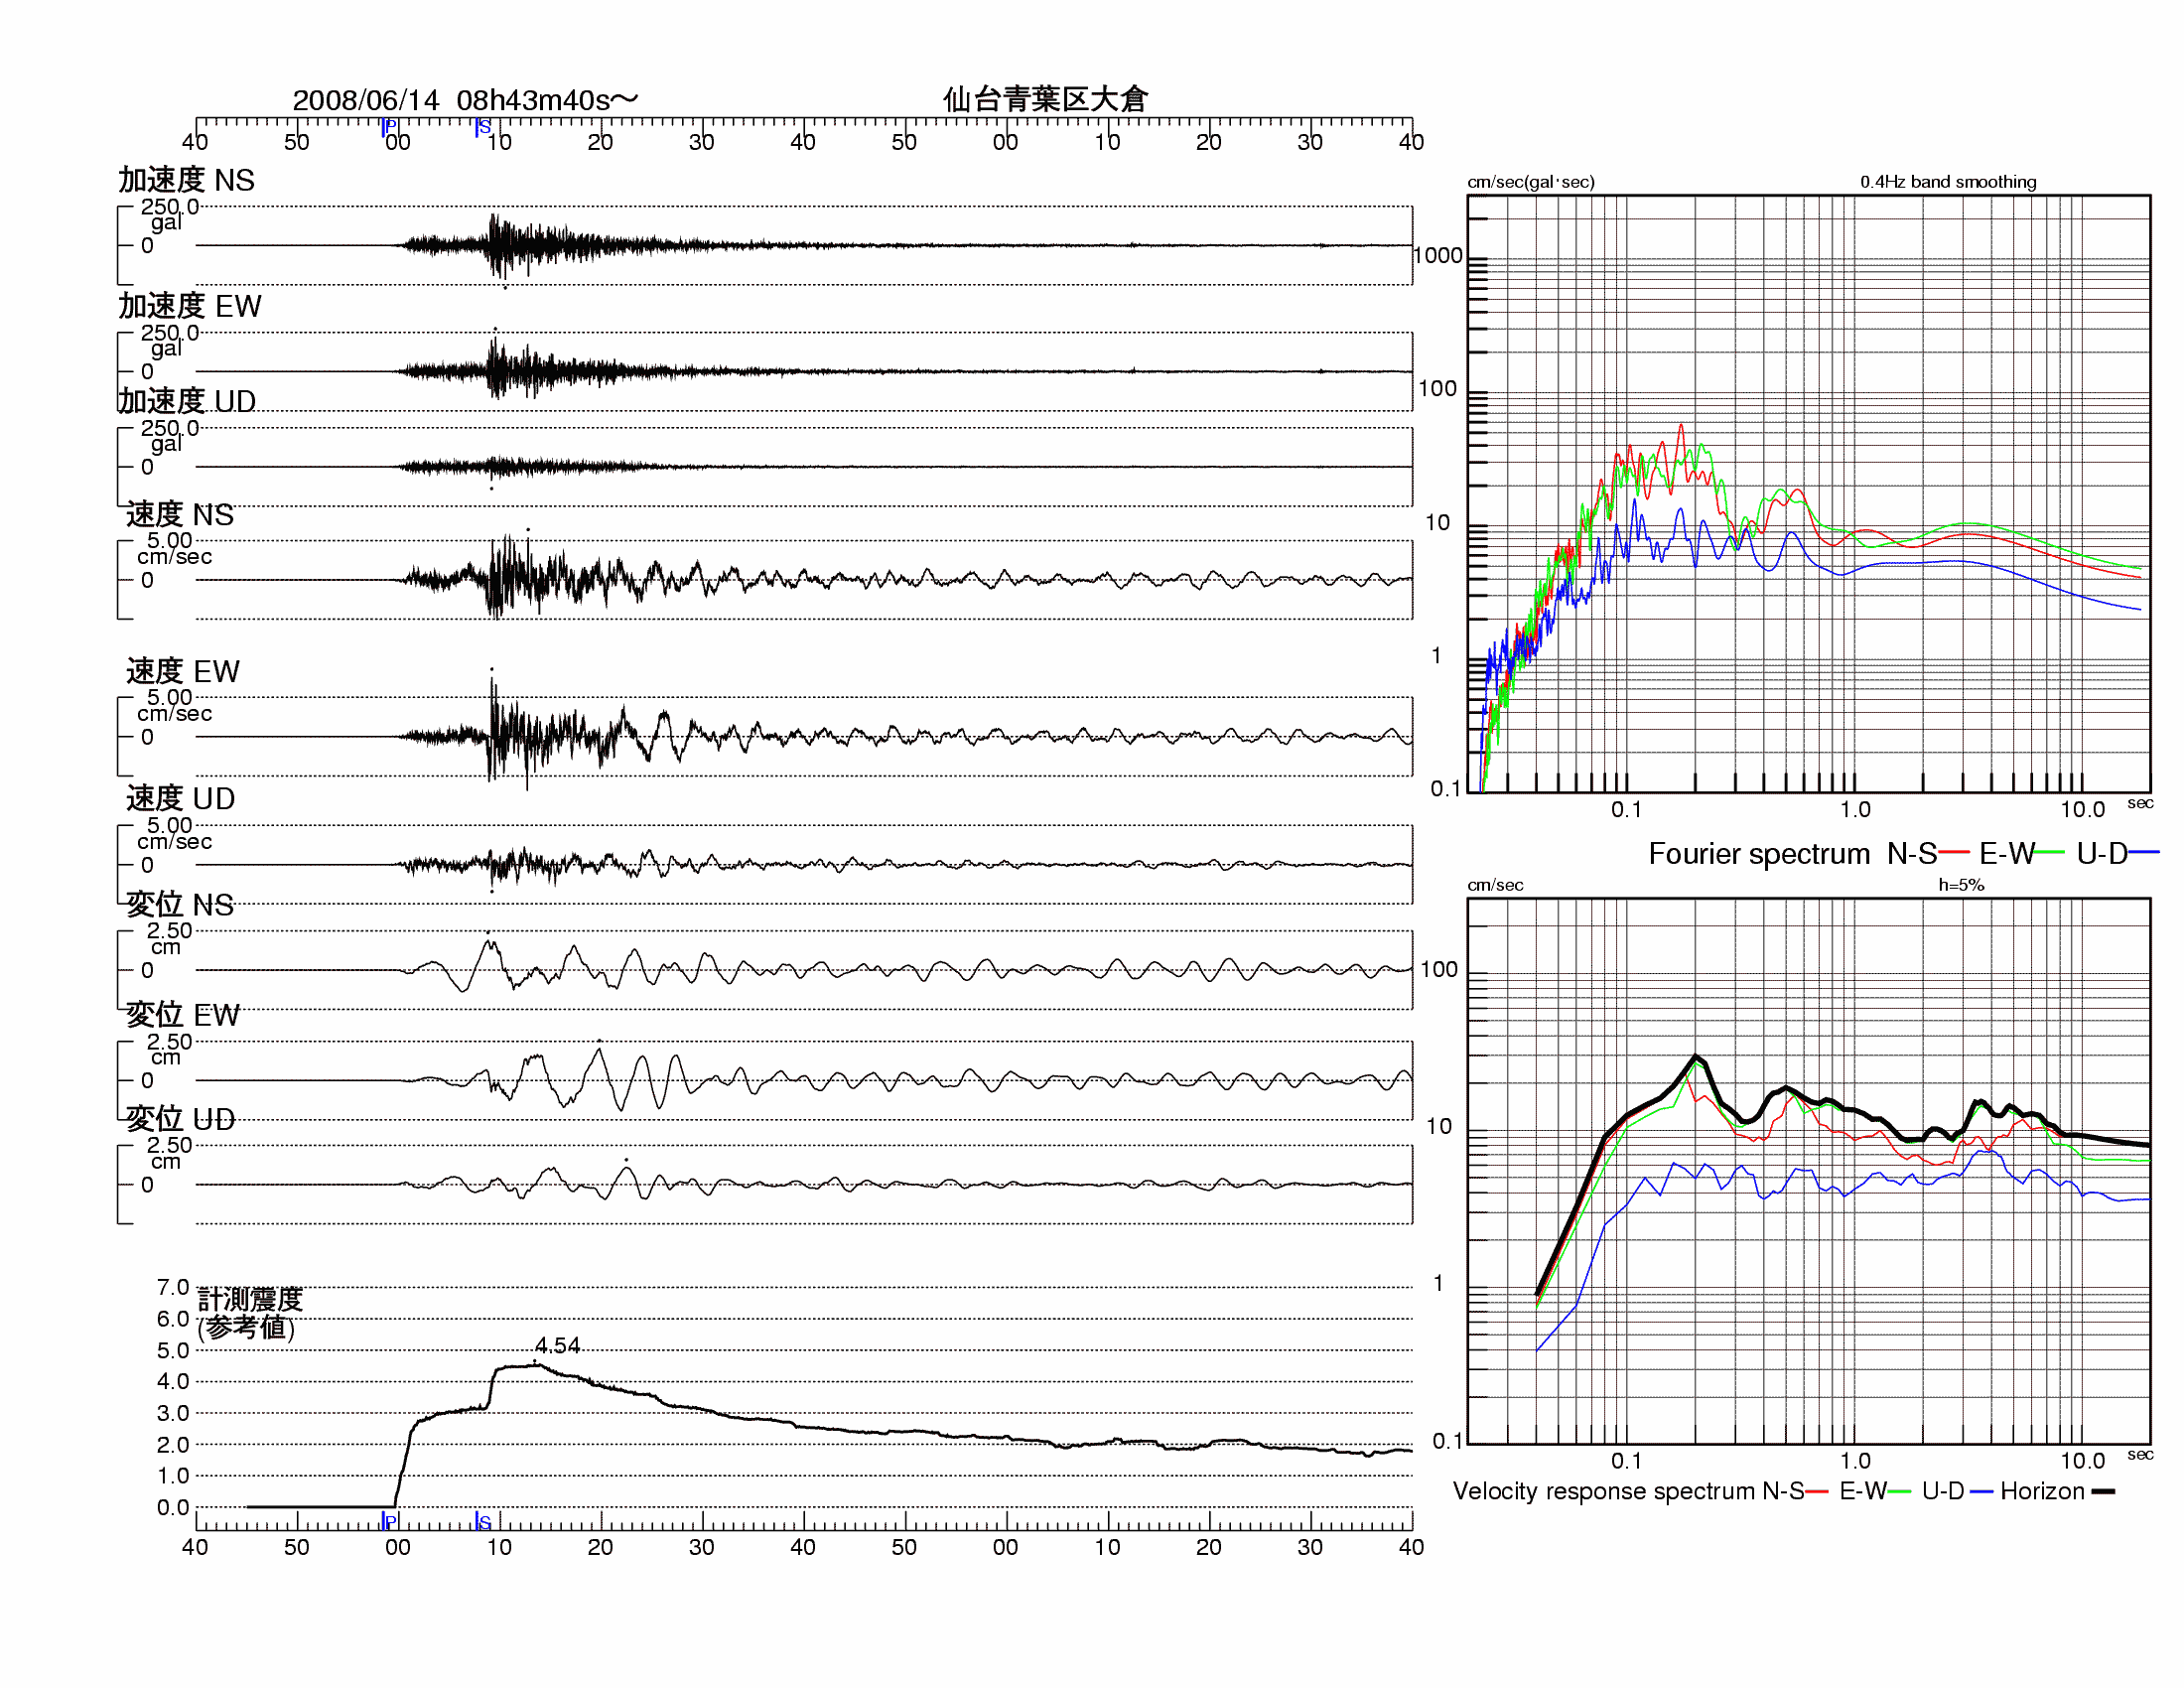Click the blue S marker on top timeline
2184x1688 pixels.
pyautogui.click(x=483, y=127)
